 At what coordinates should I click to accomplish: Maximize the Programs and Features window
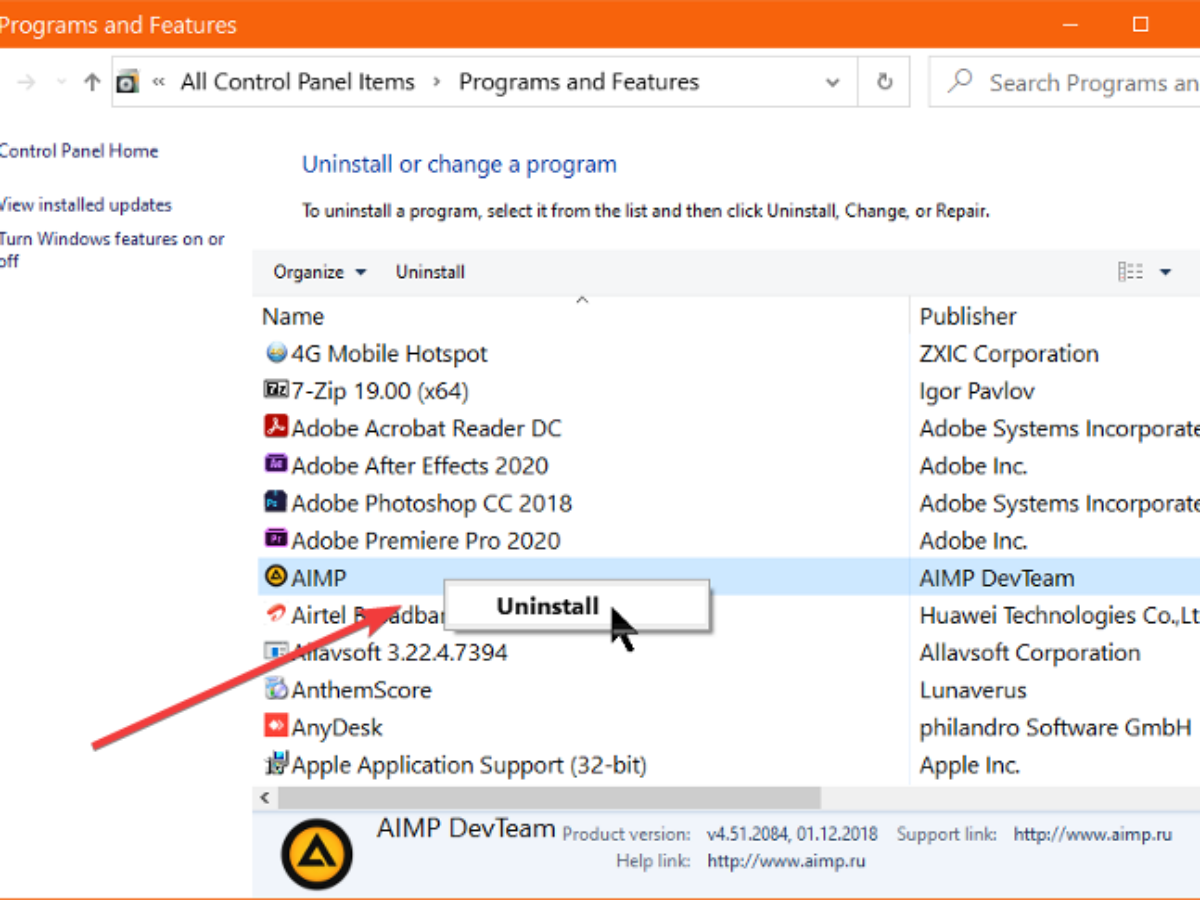tap(1140, 23)
